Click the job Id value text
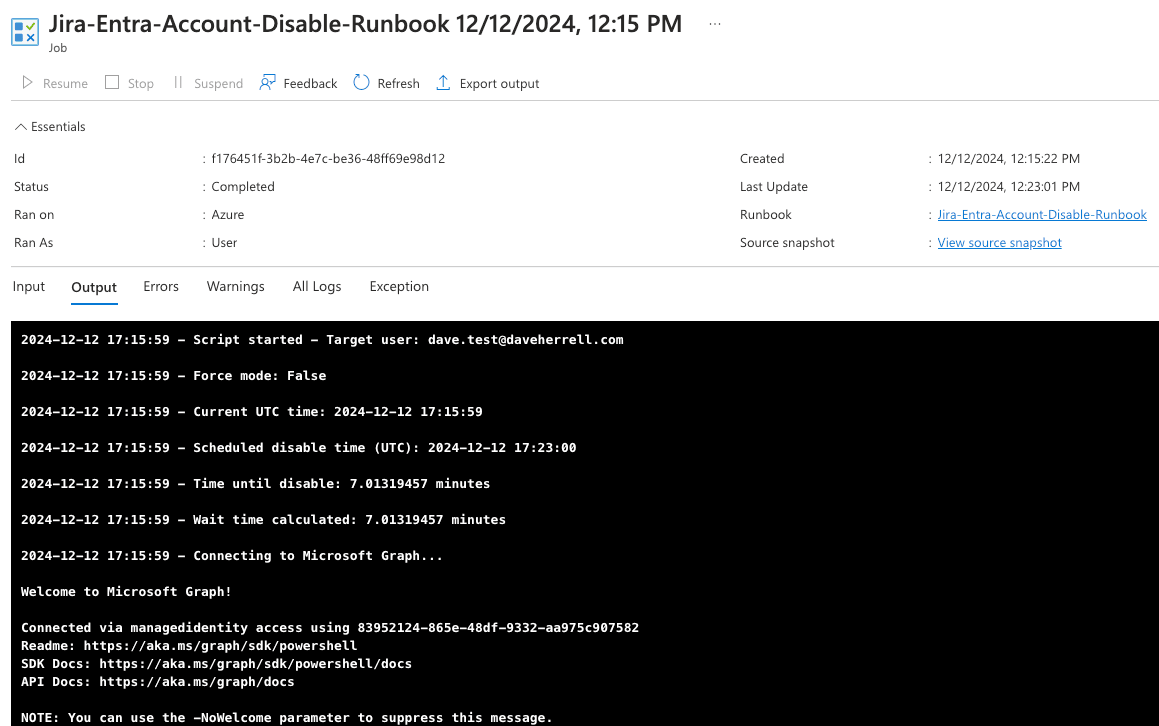Image resolution: width=1159 pixels, height=726 pixels. [328, 159]
